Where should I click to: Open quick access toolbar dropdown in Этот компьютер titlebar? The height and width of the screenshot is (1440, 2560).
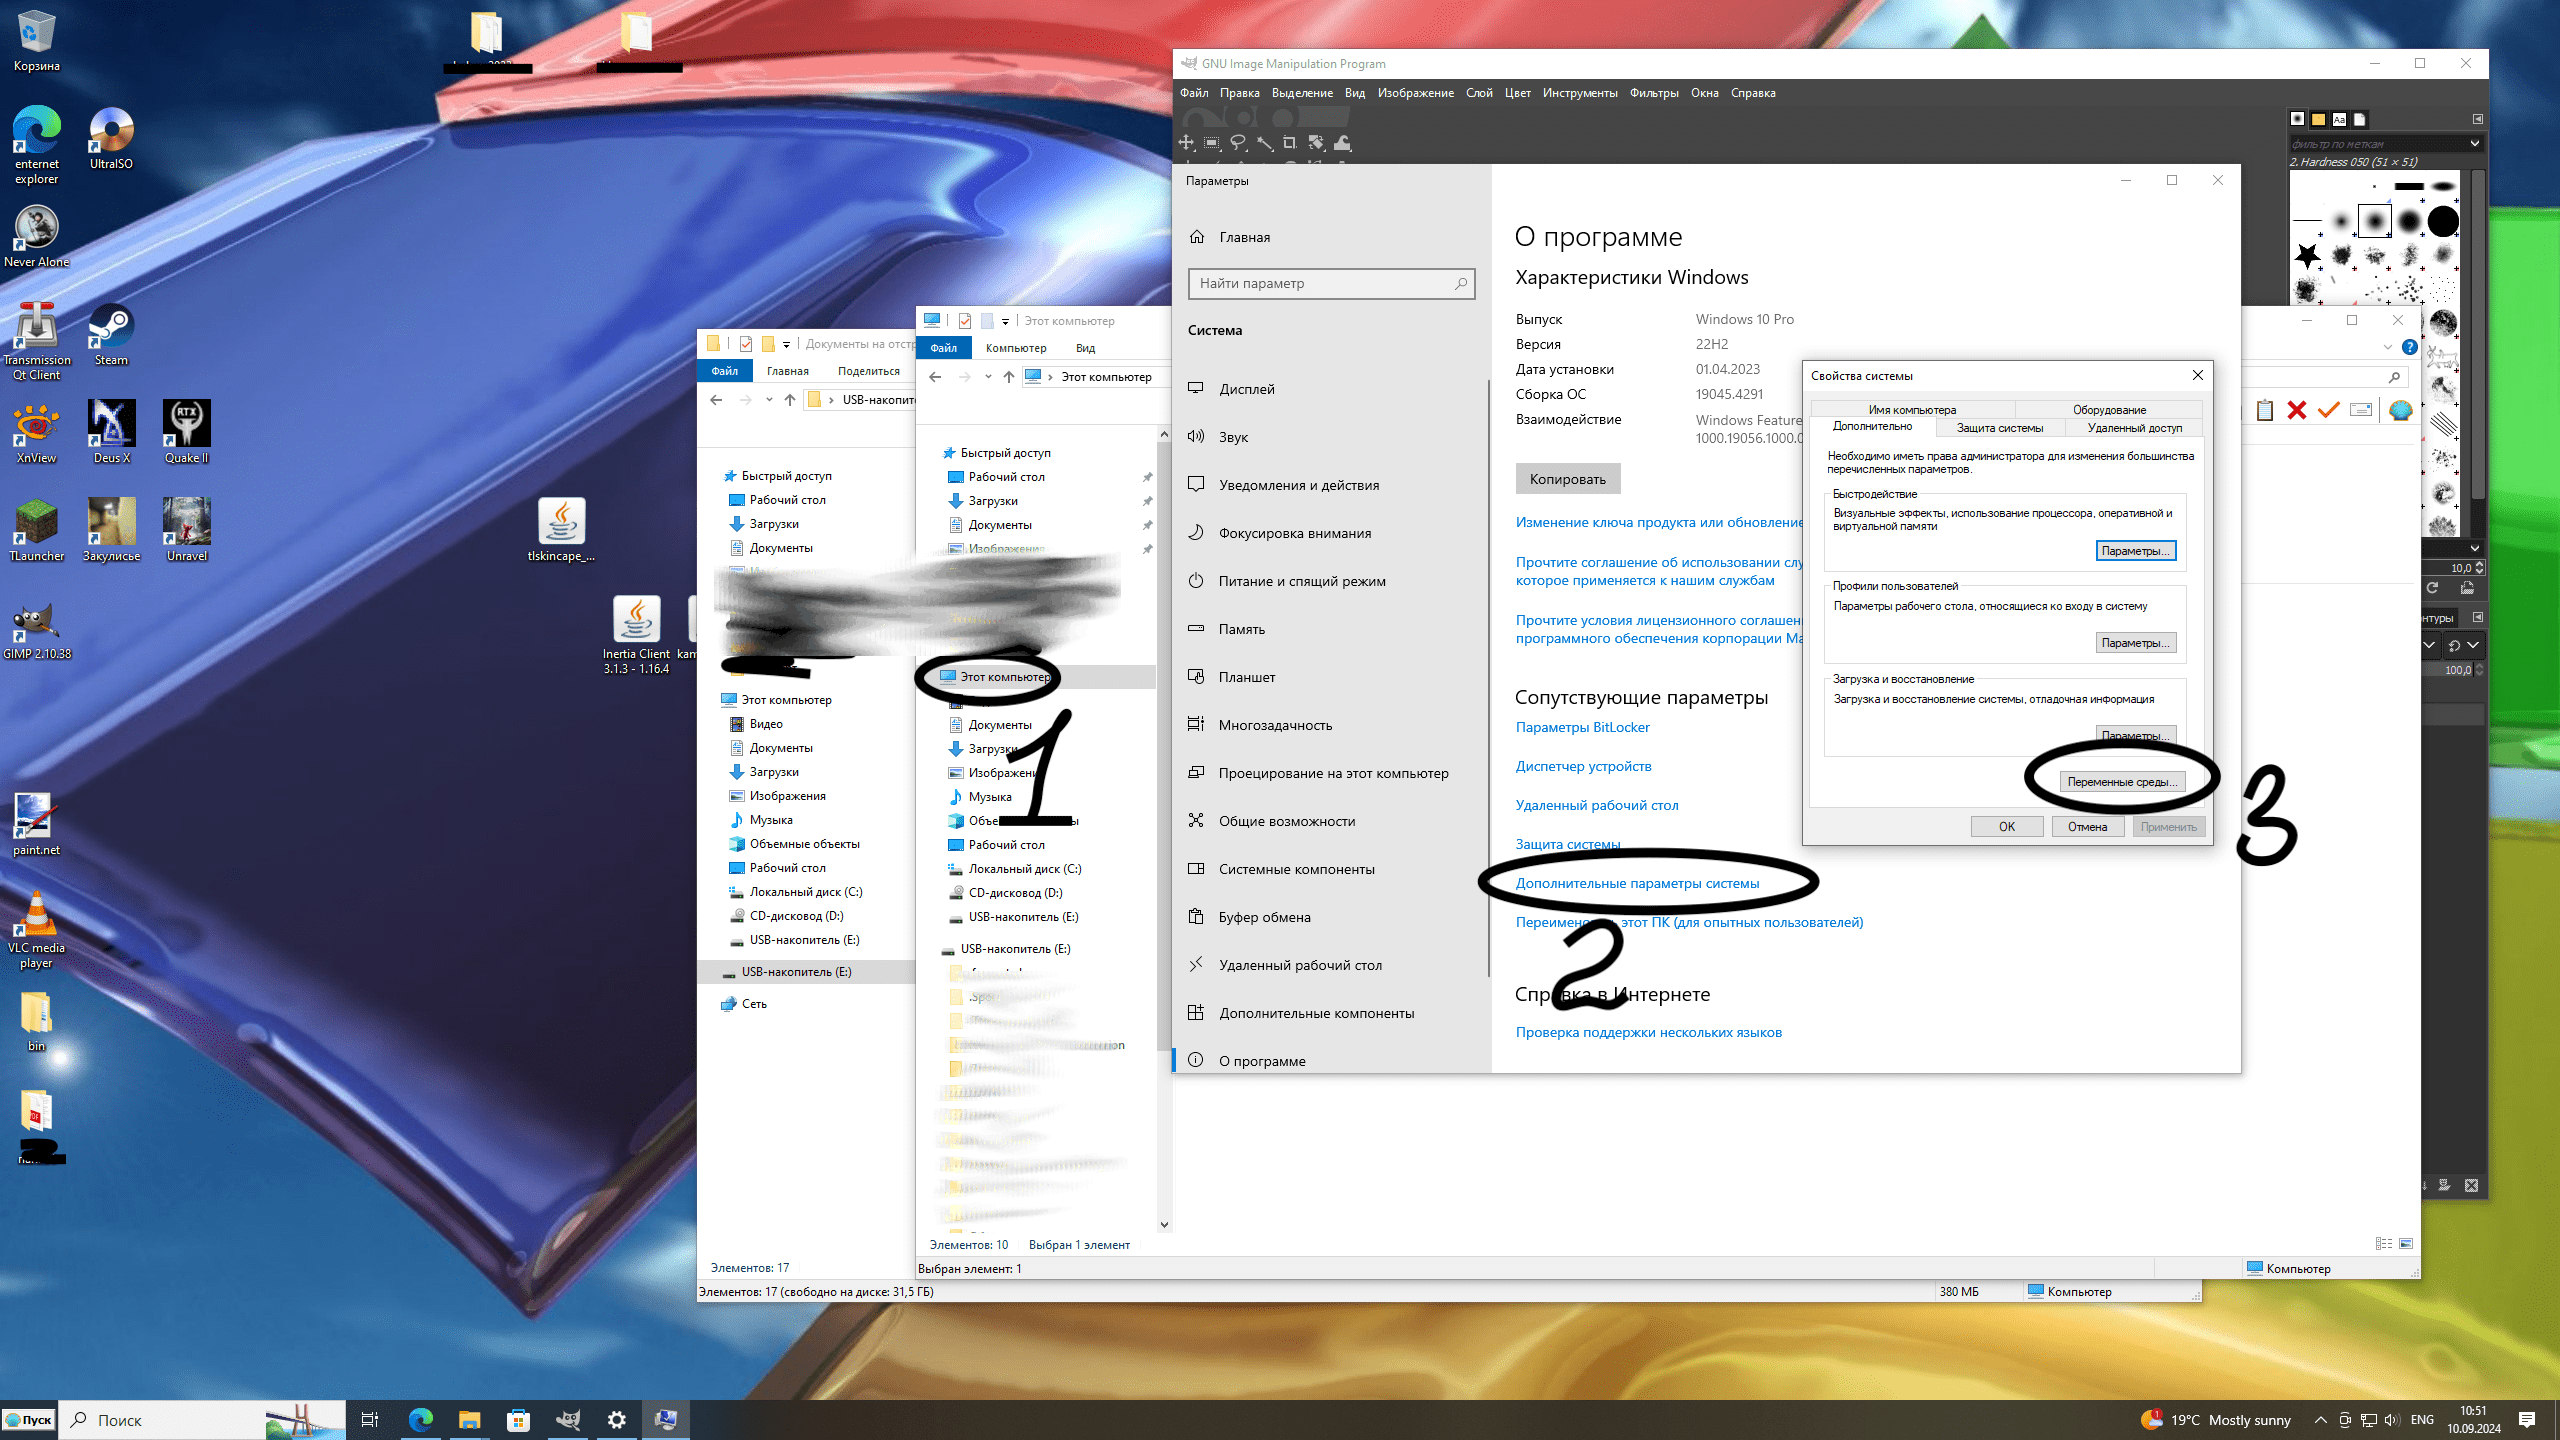(1005, 321)
